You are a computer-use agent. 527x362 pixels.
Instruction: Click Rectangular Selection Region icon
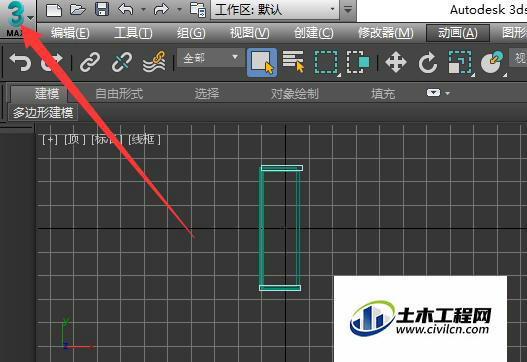(327, 63)
